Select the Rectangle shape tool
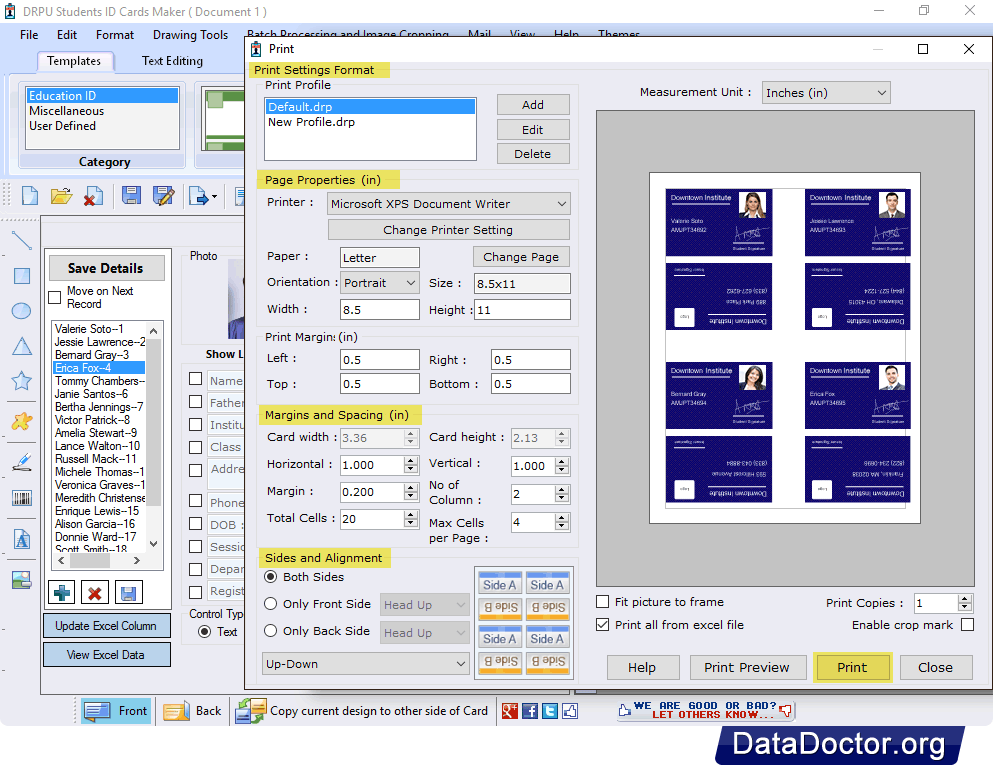This screenshot has width=993, height=765. click(x=22, y=275)
